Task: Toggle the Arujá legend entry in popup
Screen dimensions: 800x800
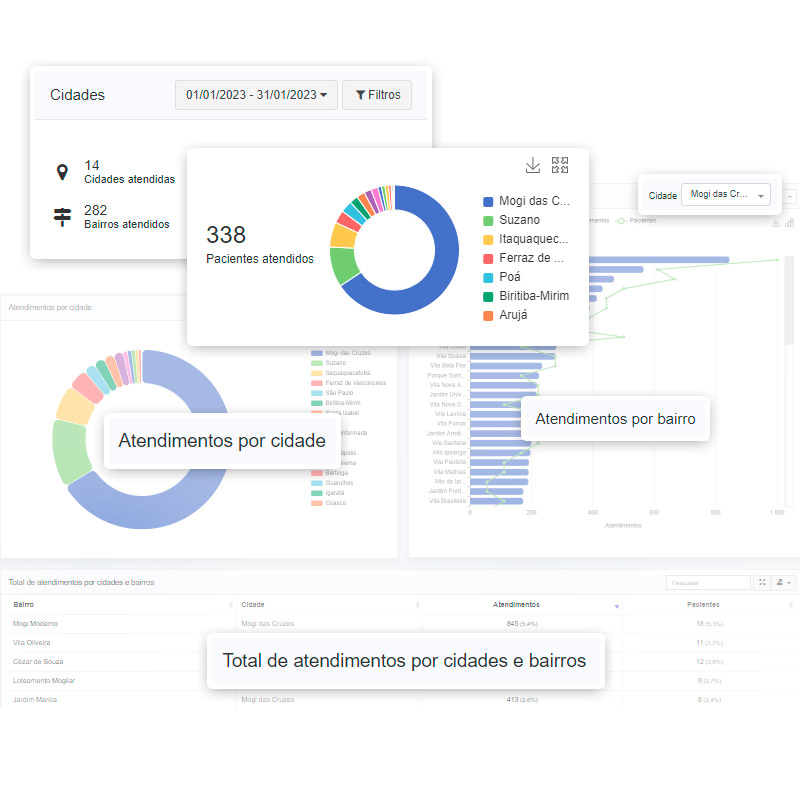Action: (x=505, y=315)
